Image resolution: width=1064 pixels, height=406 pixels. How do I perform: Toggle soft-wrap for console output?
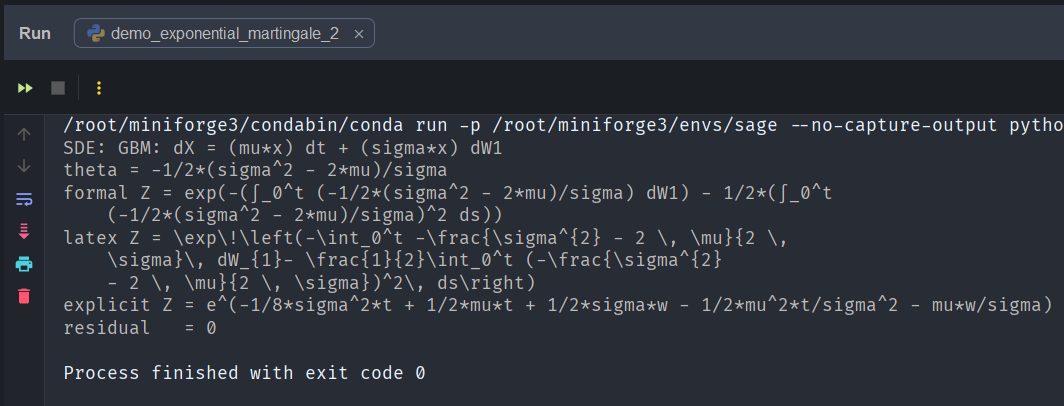[x=25, y=198]
